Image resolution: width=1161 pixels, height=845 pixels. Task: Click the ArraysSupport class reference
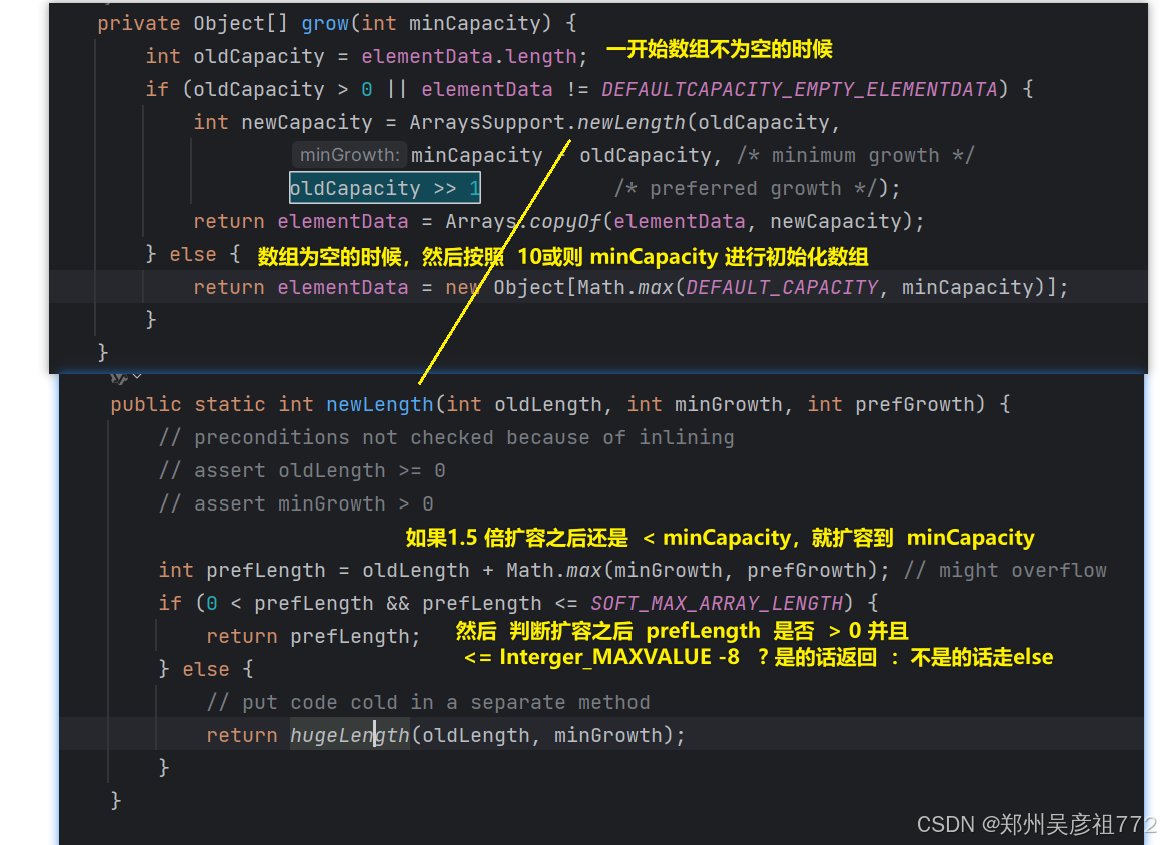pyautogui.click(x=487, y=122)
